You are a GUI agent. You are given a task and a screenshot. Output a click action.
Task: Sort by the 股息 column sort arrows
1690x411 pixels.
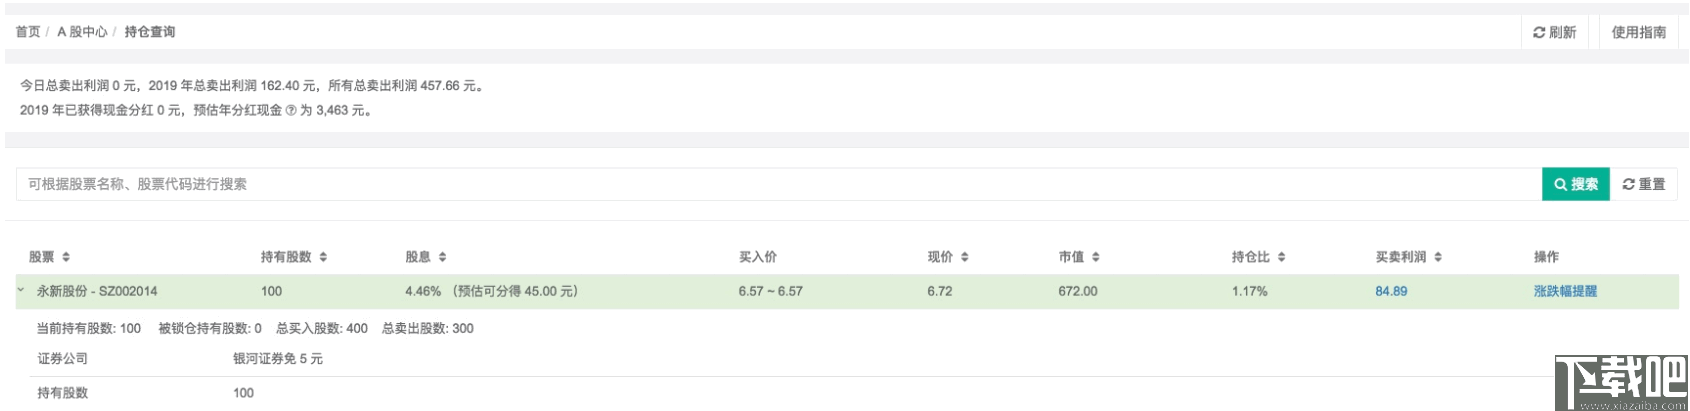coord(442,257)
